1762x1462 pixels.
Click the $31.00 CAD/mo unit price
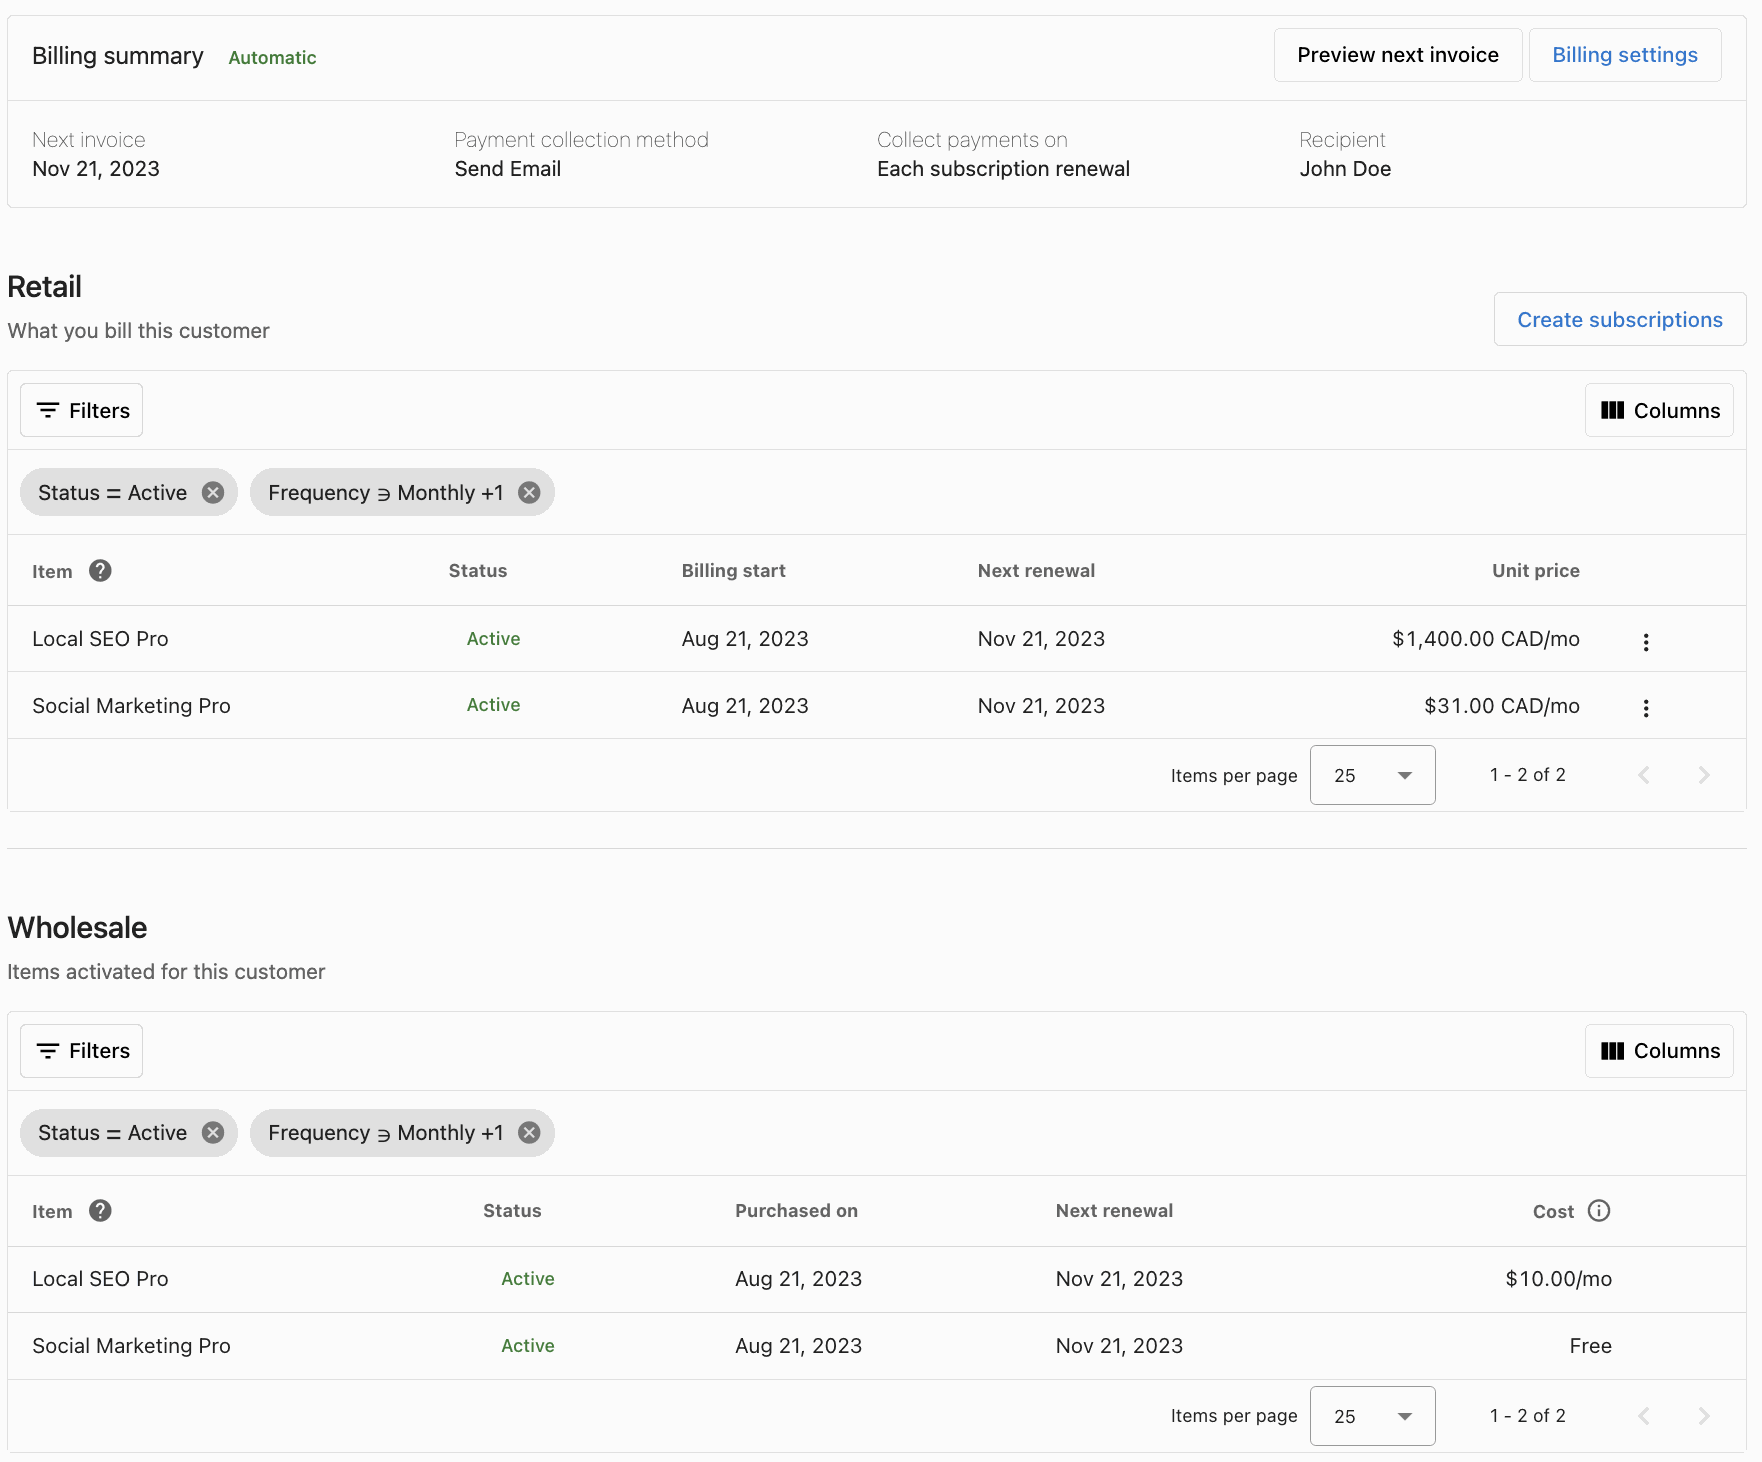1502,706
